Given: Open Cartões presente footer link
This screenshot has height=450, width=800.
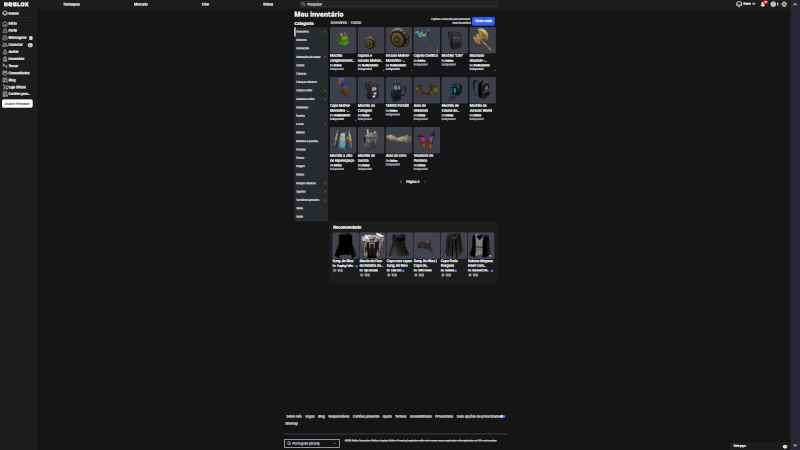Looking at the screenshot, I should [x=366, y=416].
